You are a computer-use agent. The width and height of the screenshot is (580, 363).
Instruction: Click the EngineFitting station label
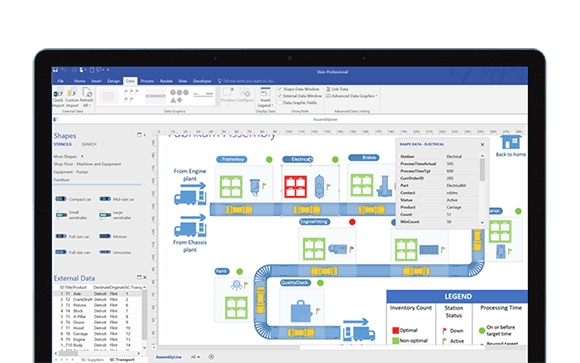point(314,222)
